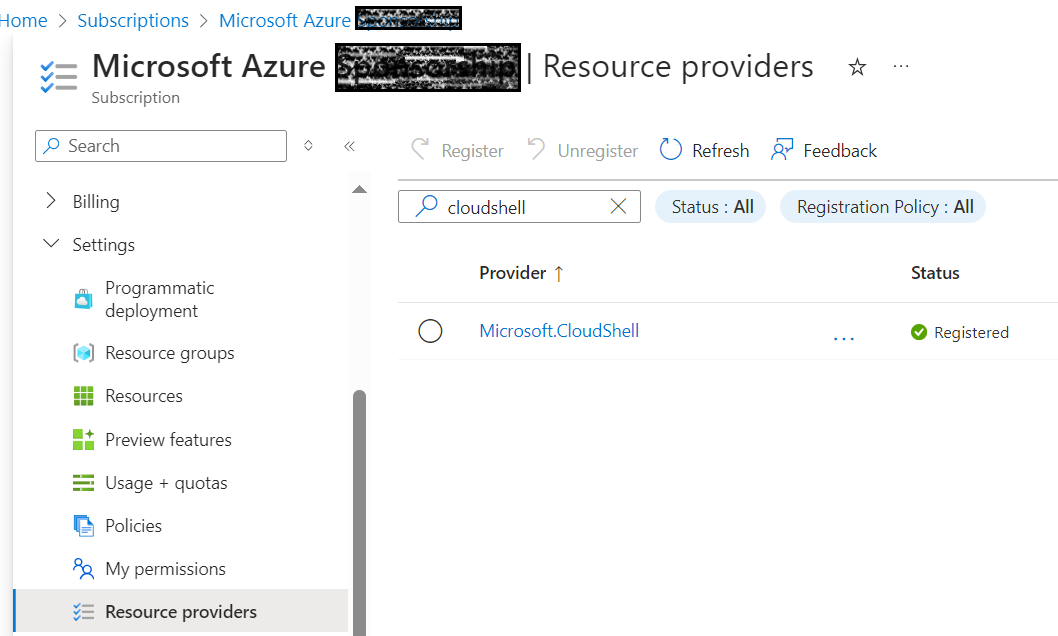Sort by Provider column header
This screenshot has width=1058, height=636.
coord(521,273)
